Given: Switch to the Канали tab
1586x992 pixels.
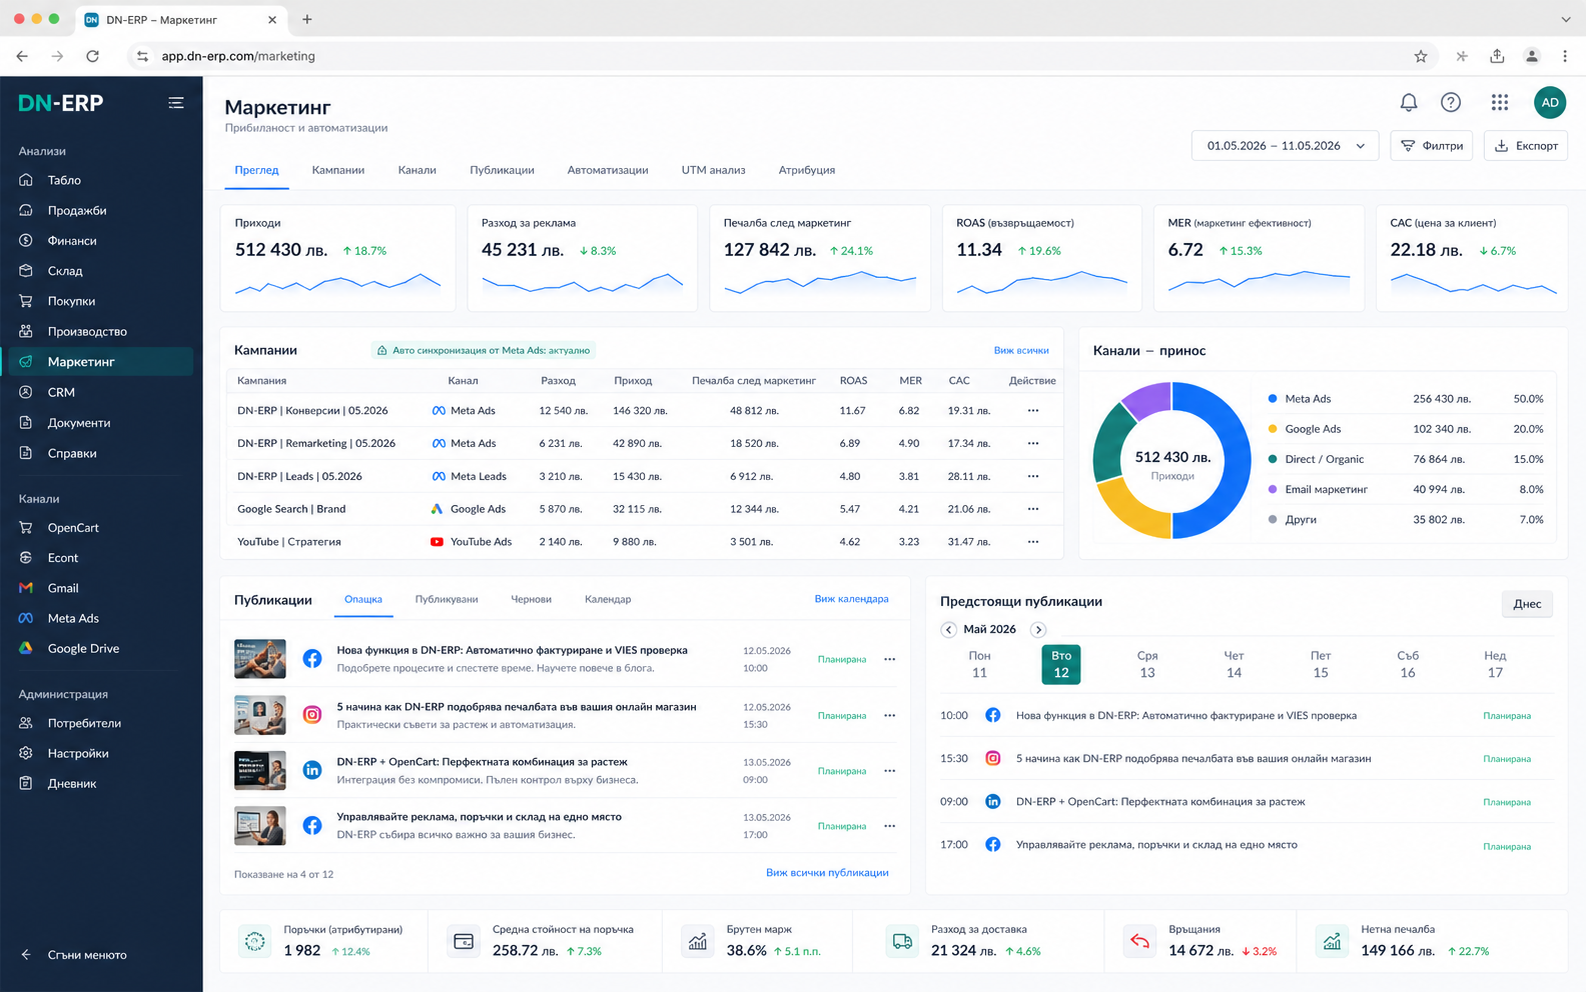Looking at the screenshot, I should point(417,170).
